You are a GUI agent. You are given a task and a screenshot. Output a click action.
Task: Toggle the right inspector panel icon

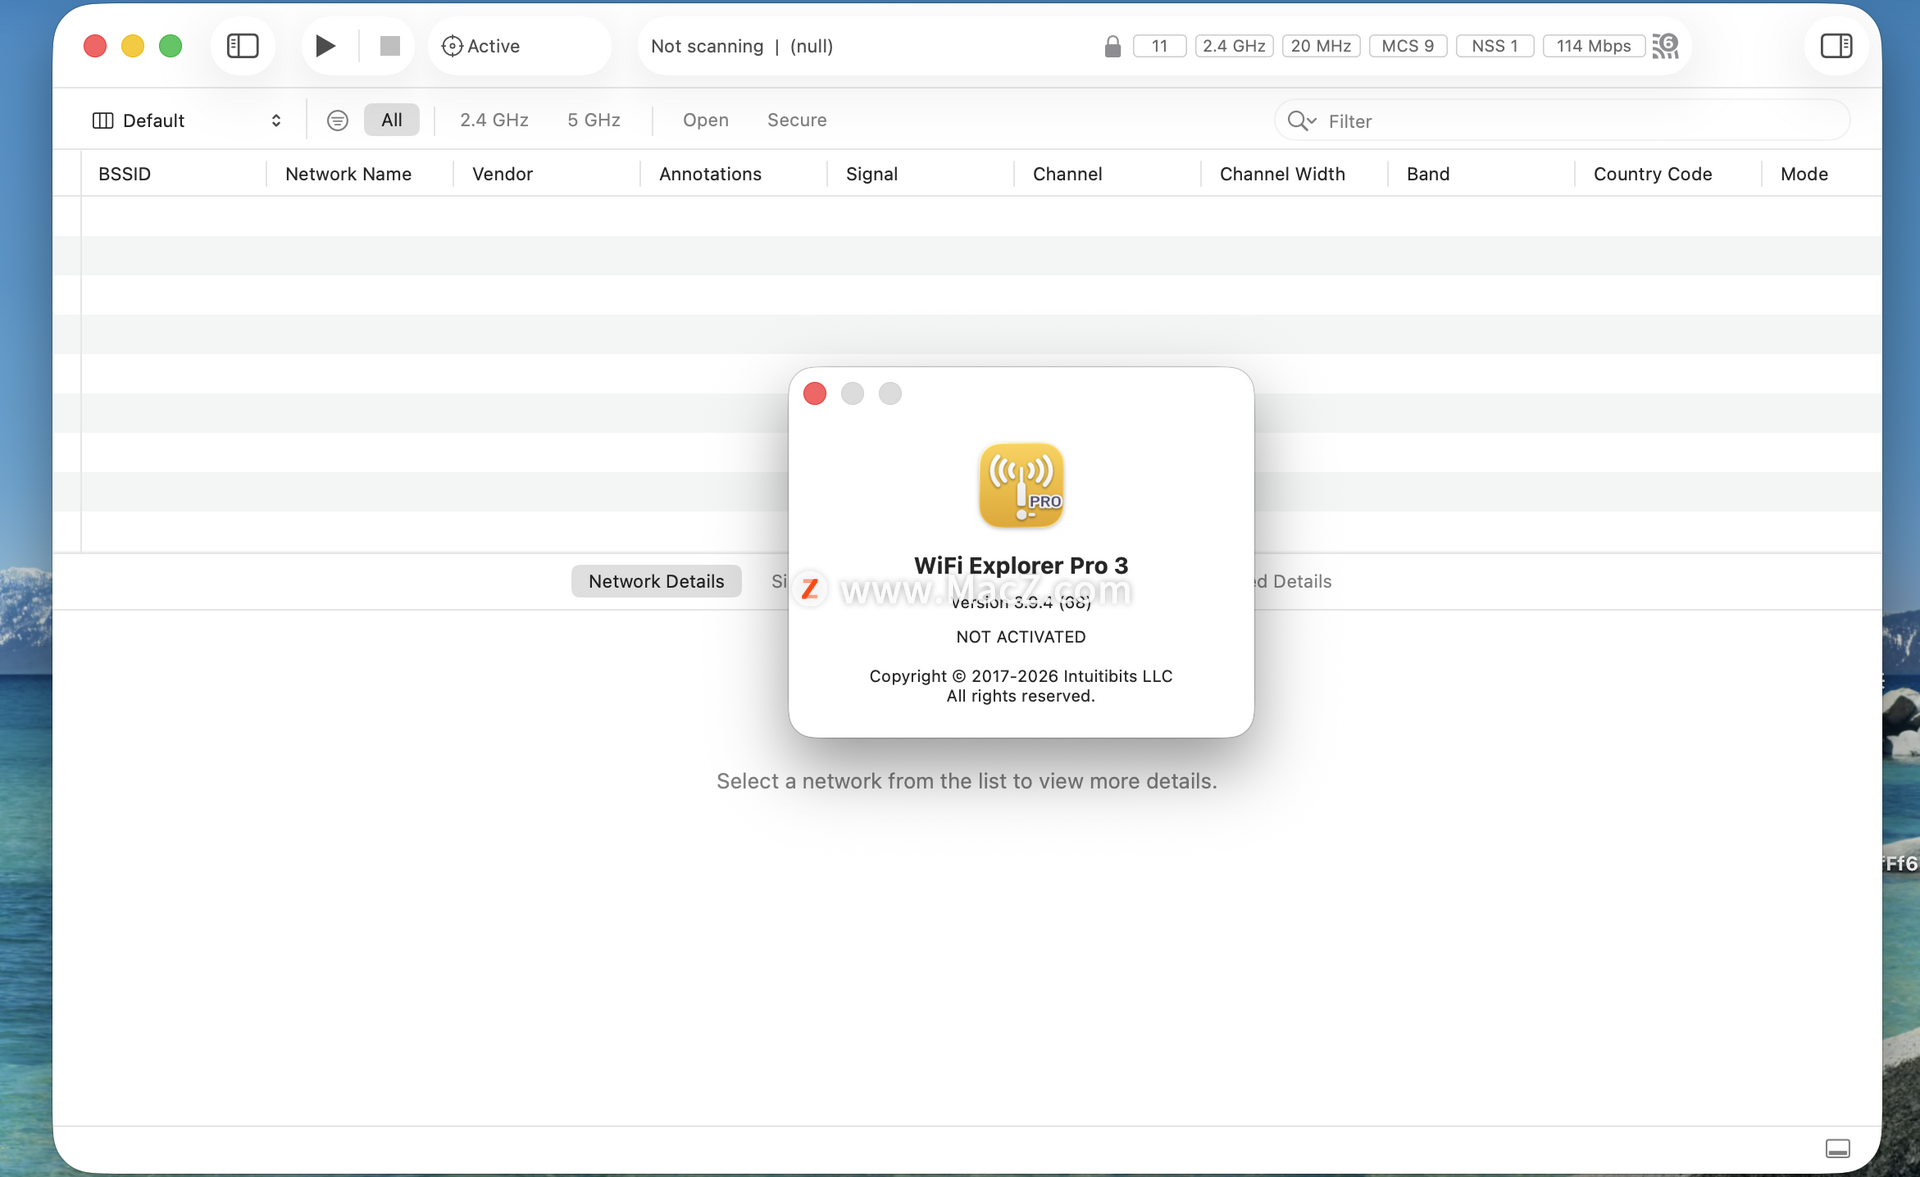pyautogui.click(x=1836, y=46)
